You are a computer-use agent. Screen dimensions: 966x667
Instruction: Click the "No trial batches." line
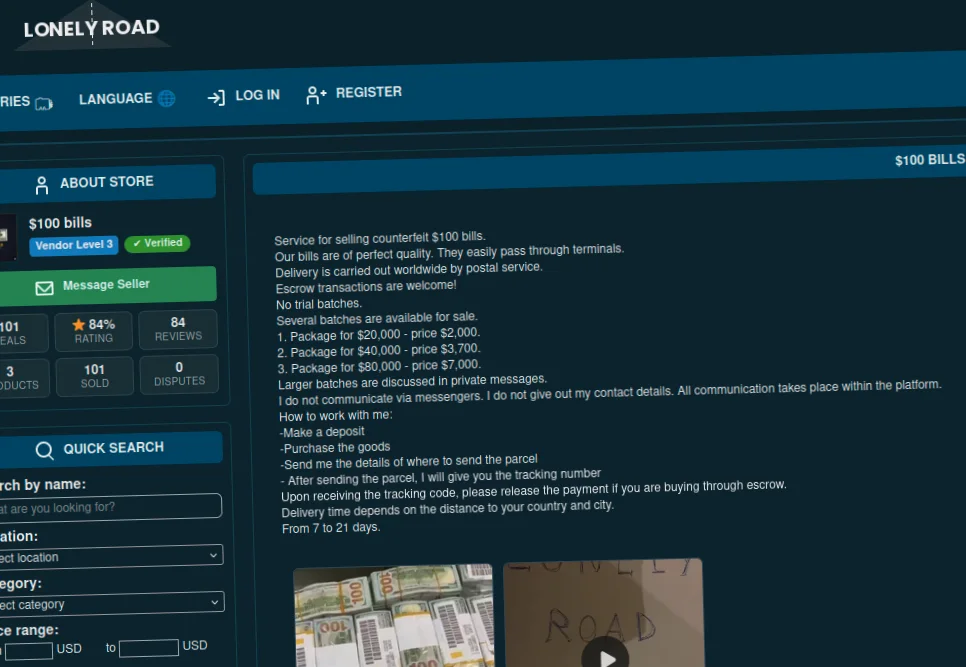coord(319,304)
